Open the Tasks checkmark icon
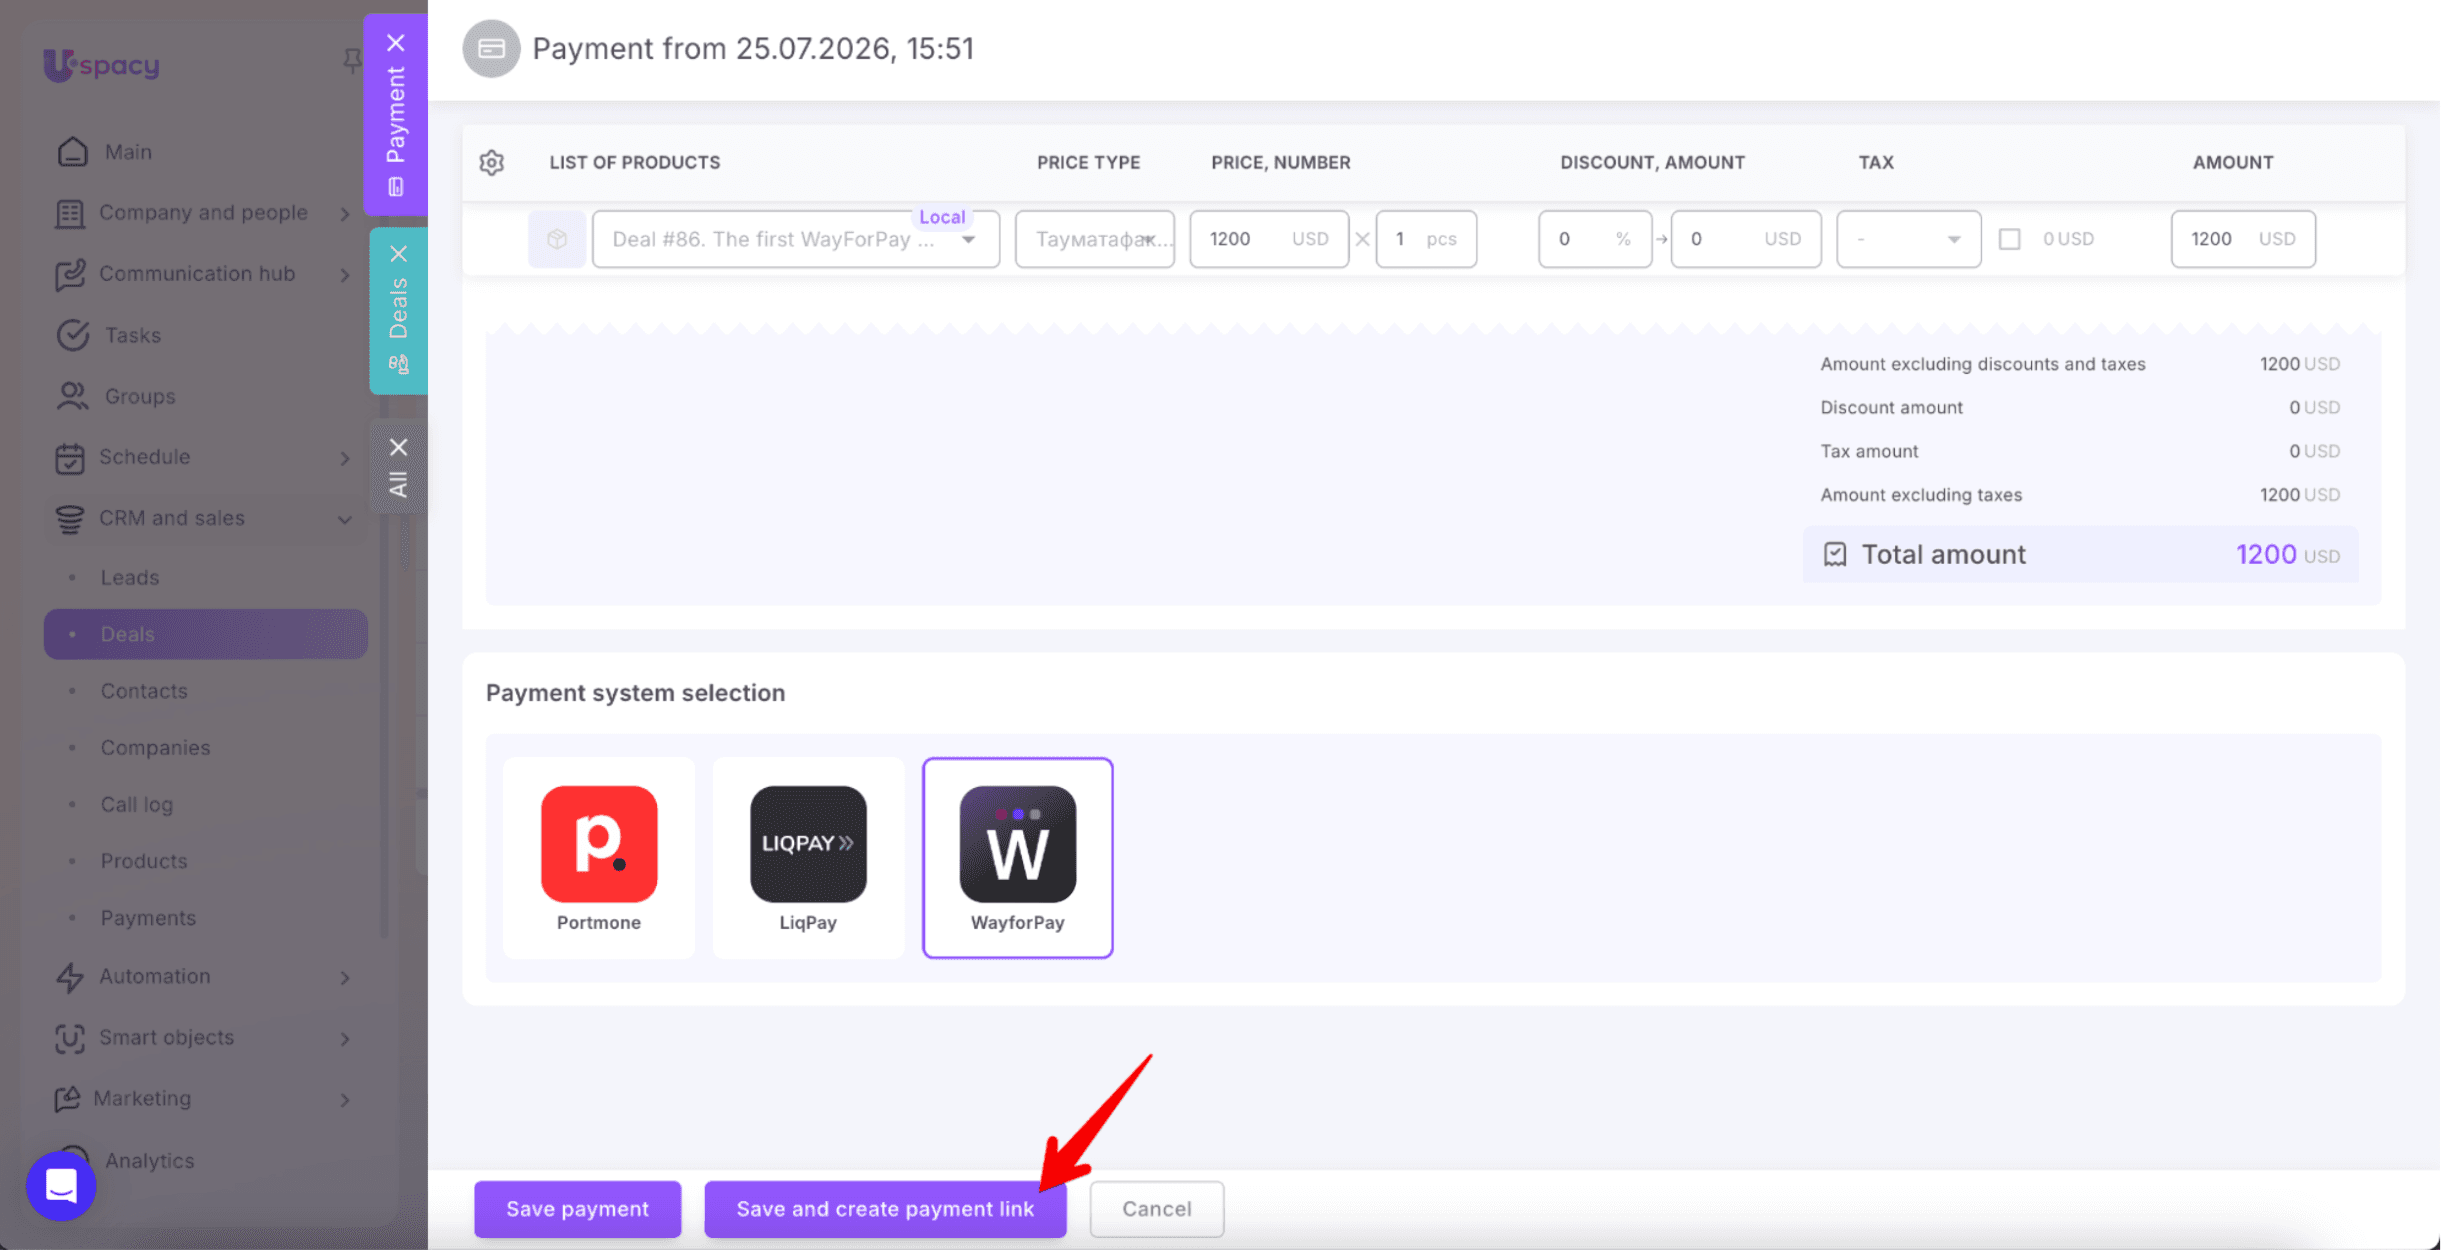 click(x=72, y=335)
